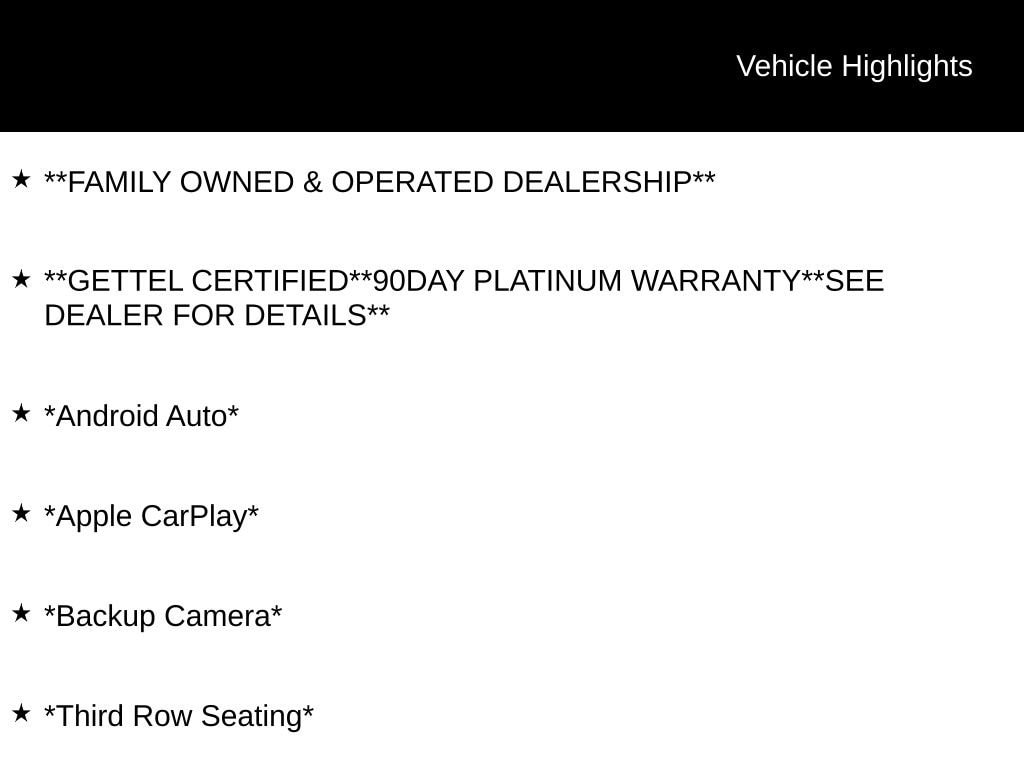Click the word SEE ending the warranty line
Viewport: 1024px width, 768px height.
(x=855, y=281)
